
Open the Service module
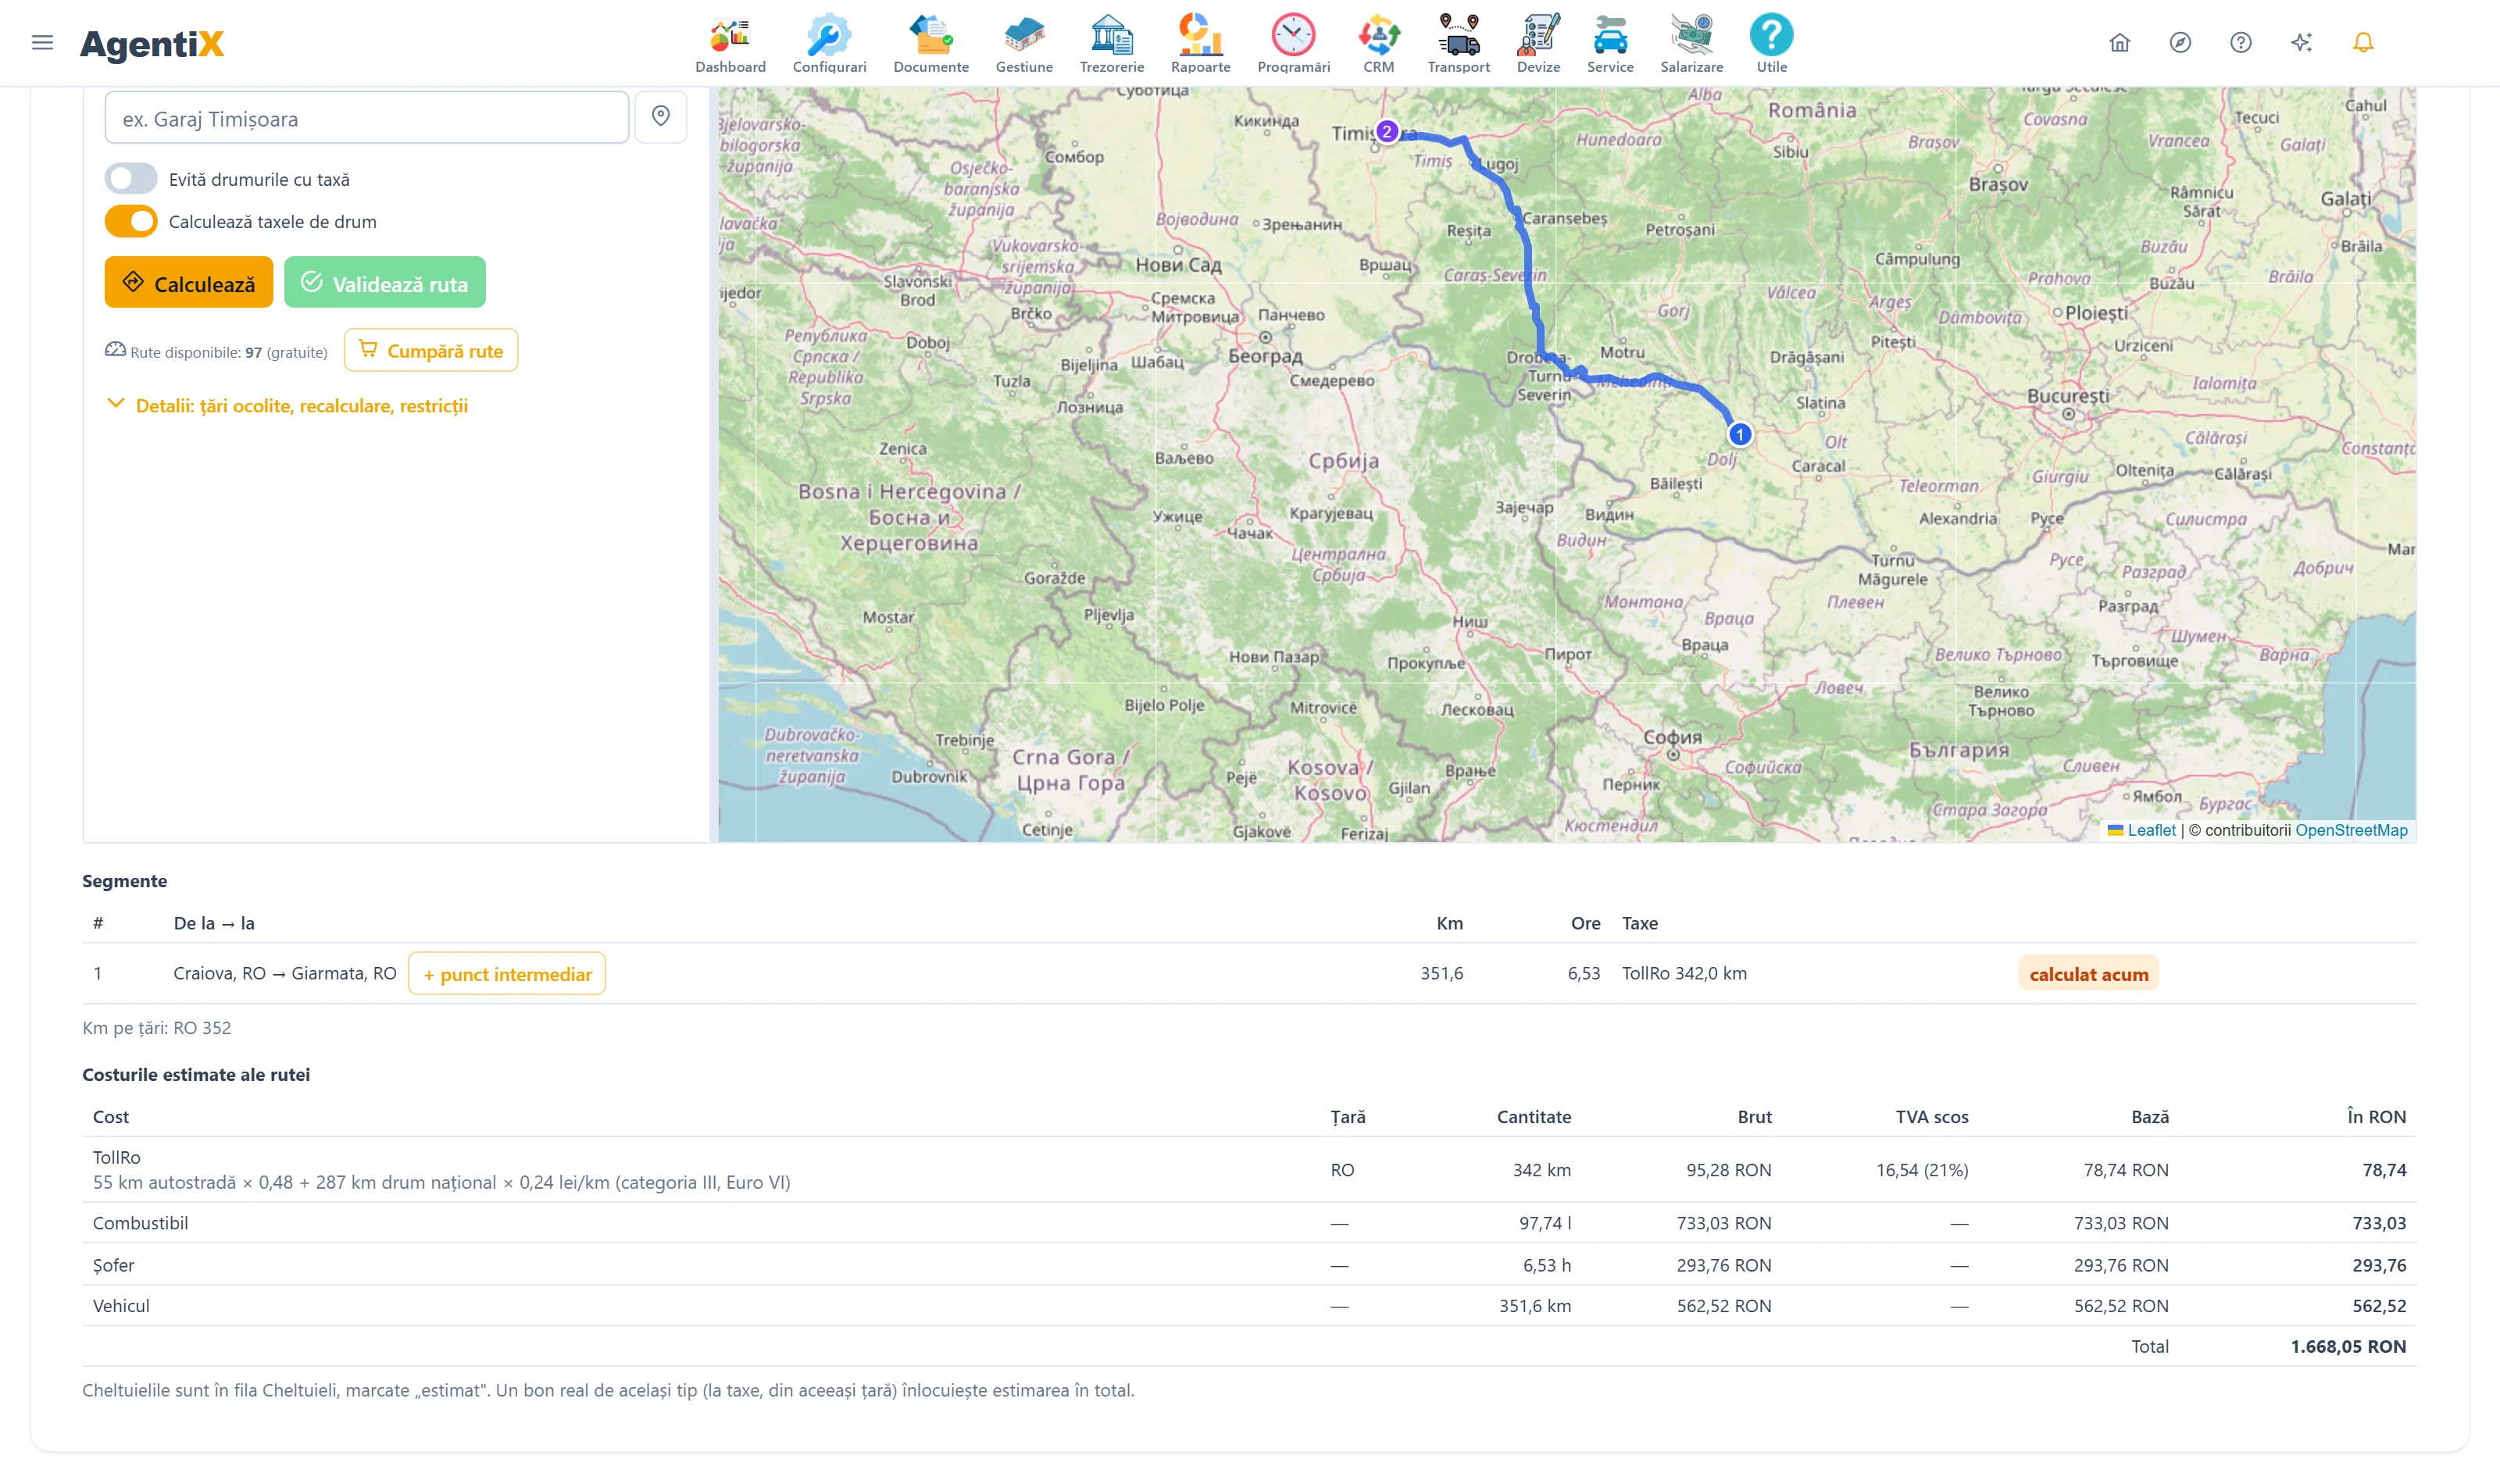pos(1610,44)
